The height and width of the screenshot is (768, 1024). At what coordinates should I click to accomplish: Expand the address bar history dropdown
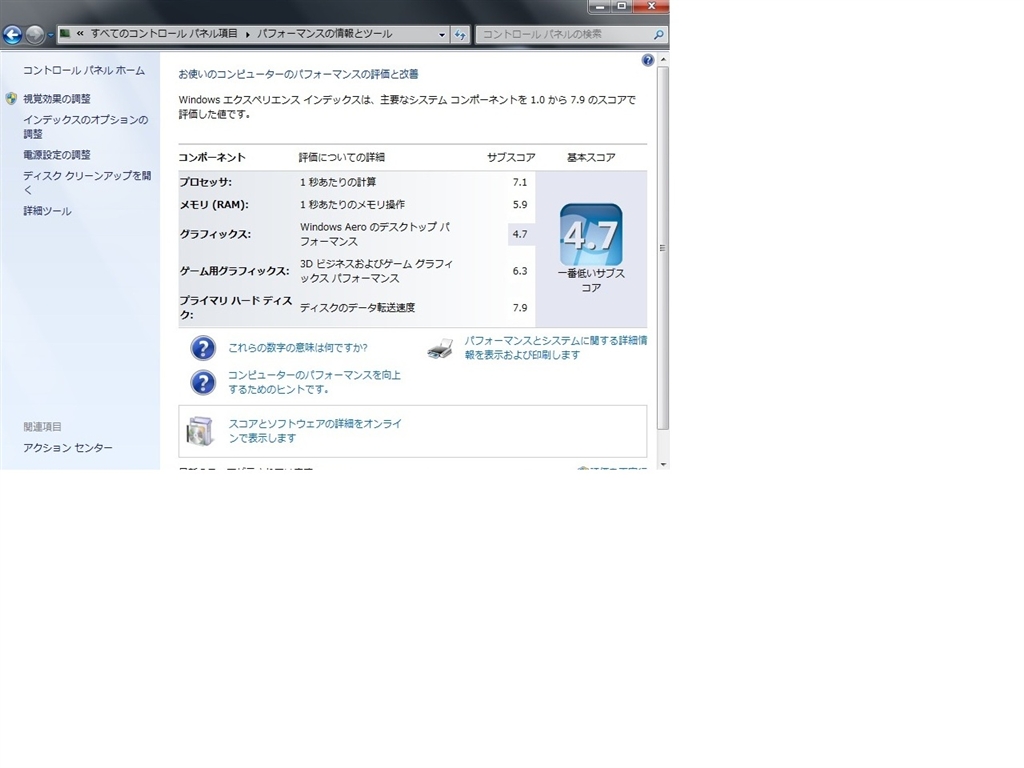442,35
